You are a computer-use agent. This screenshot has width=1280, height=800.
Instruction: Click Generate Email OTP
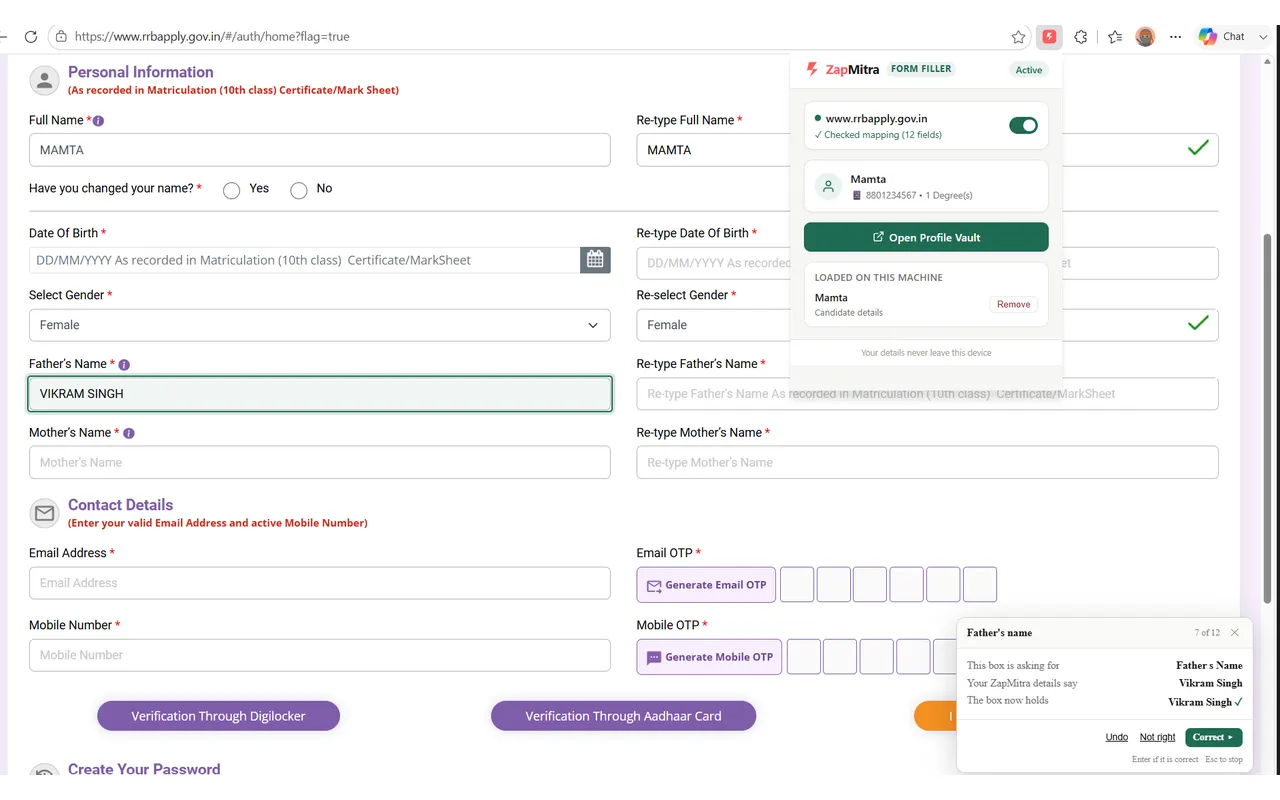click(x=707, y=585)
